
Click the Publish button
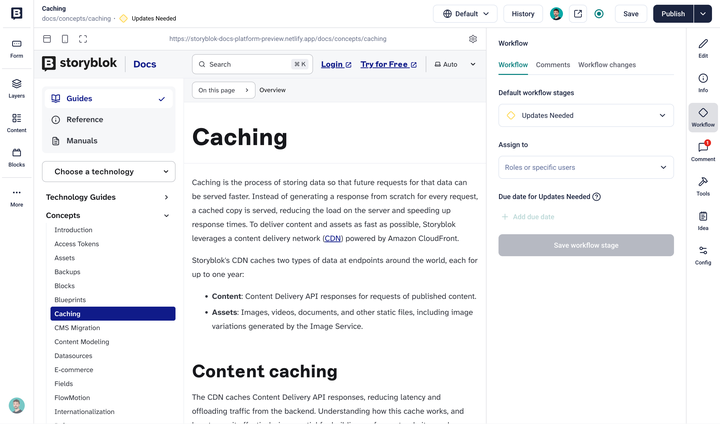click(673, 14)
